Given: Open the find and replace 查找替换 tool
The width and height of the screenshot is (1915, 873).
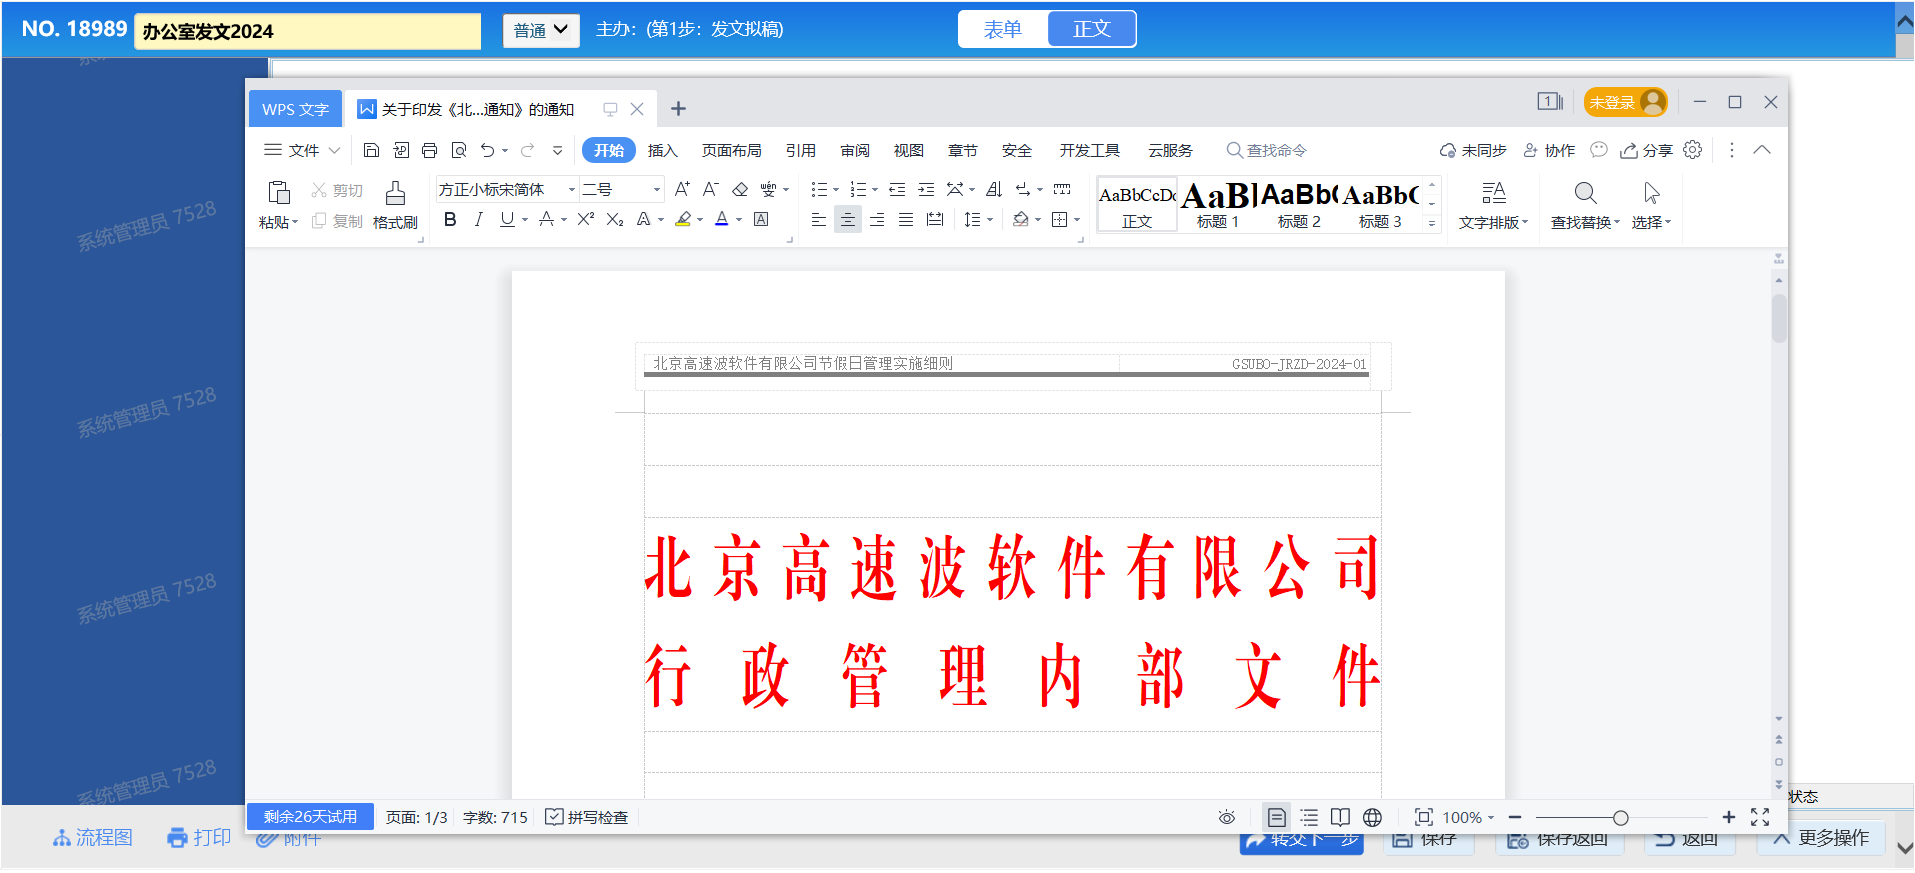Looking at the screenshot, I should pyautogui.click(x=1585, y=205).
